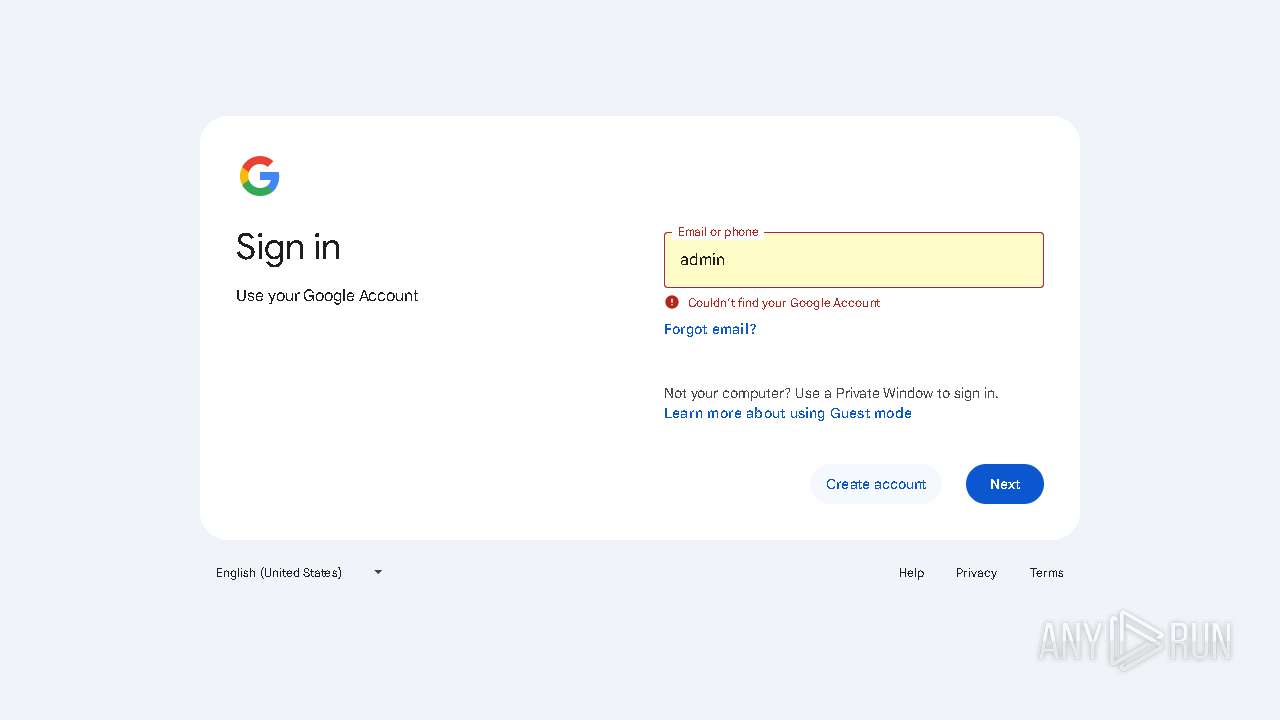
Task: Click the 'Use your Google Account' text
Action: tap(327, 296)
